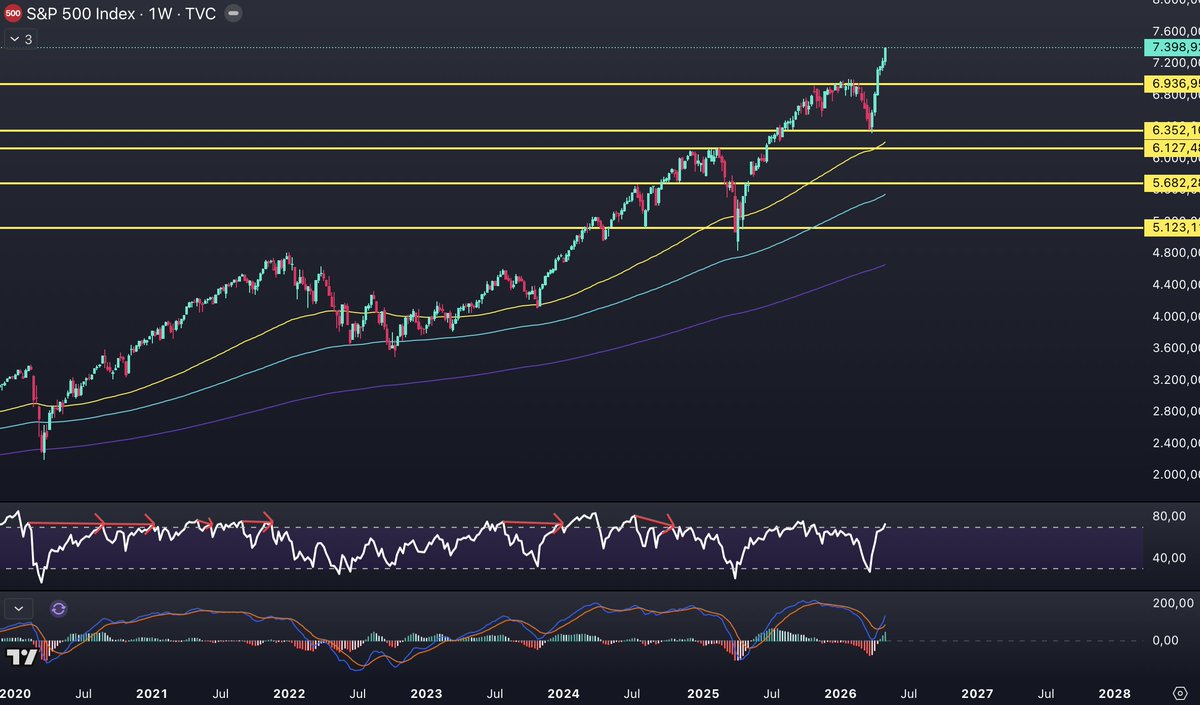Click the red S&P 500 symbol logo

[15, 14]
